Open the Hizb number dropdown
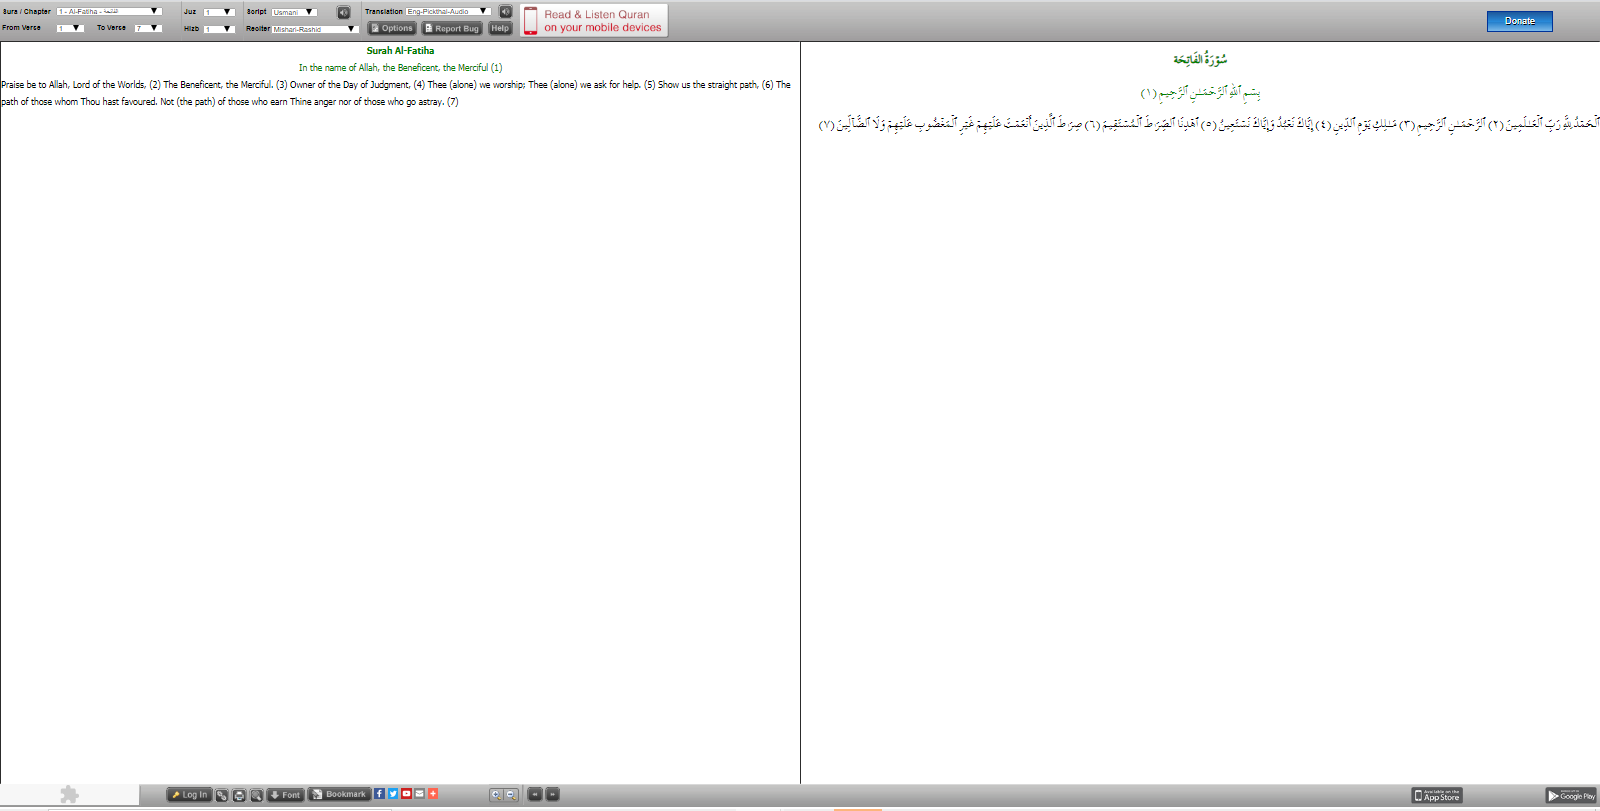The height and width of the screenshot is (811, 1600). point(219,29)
